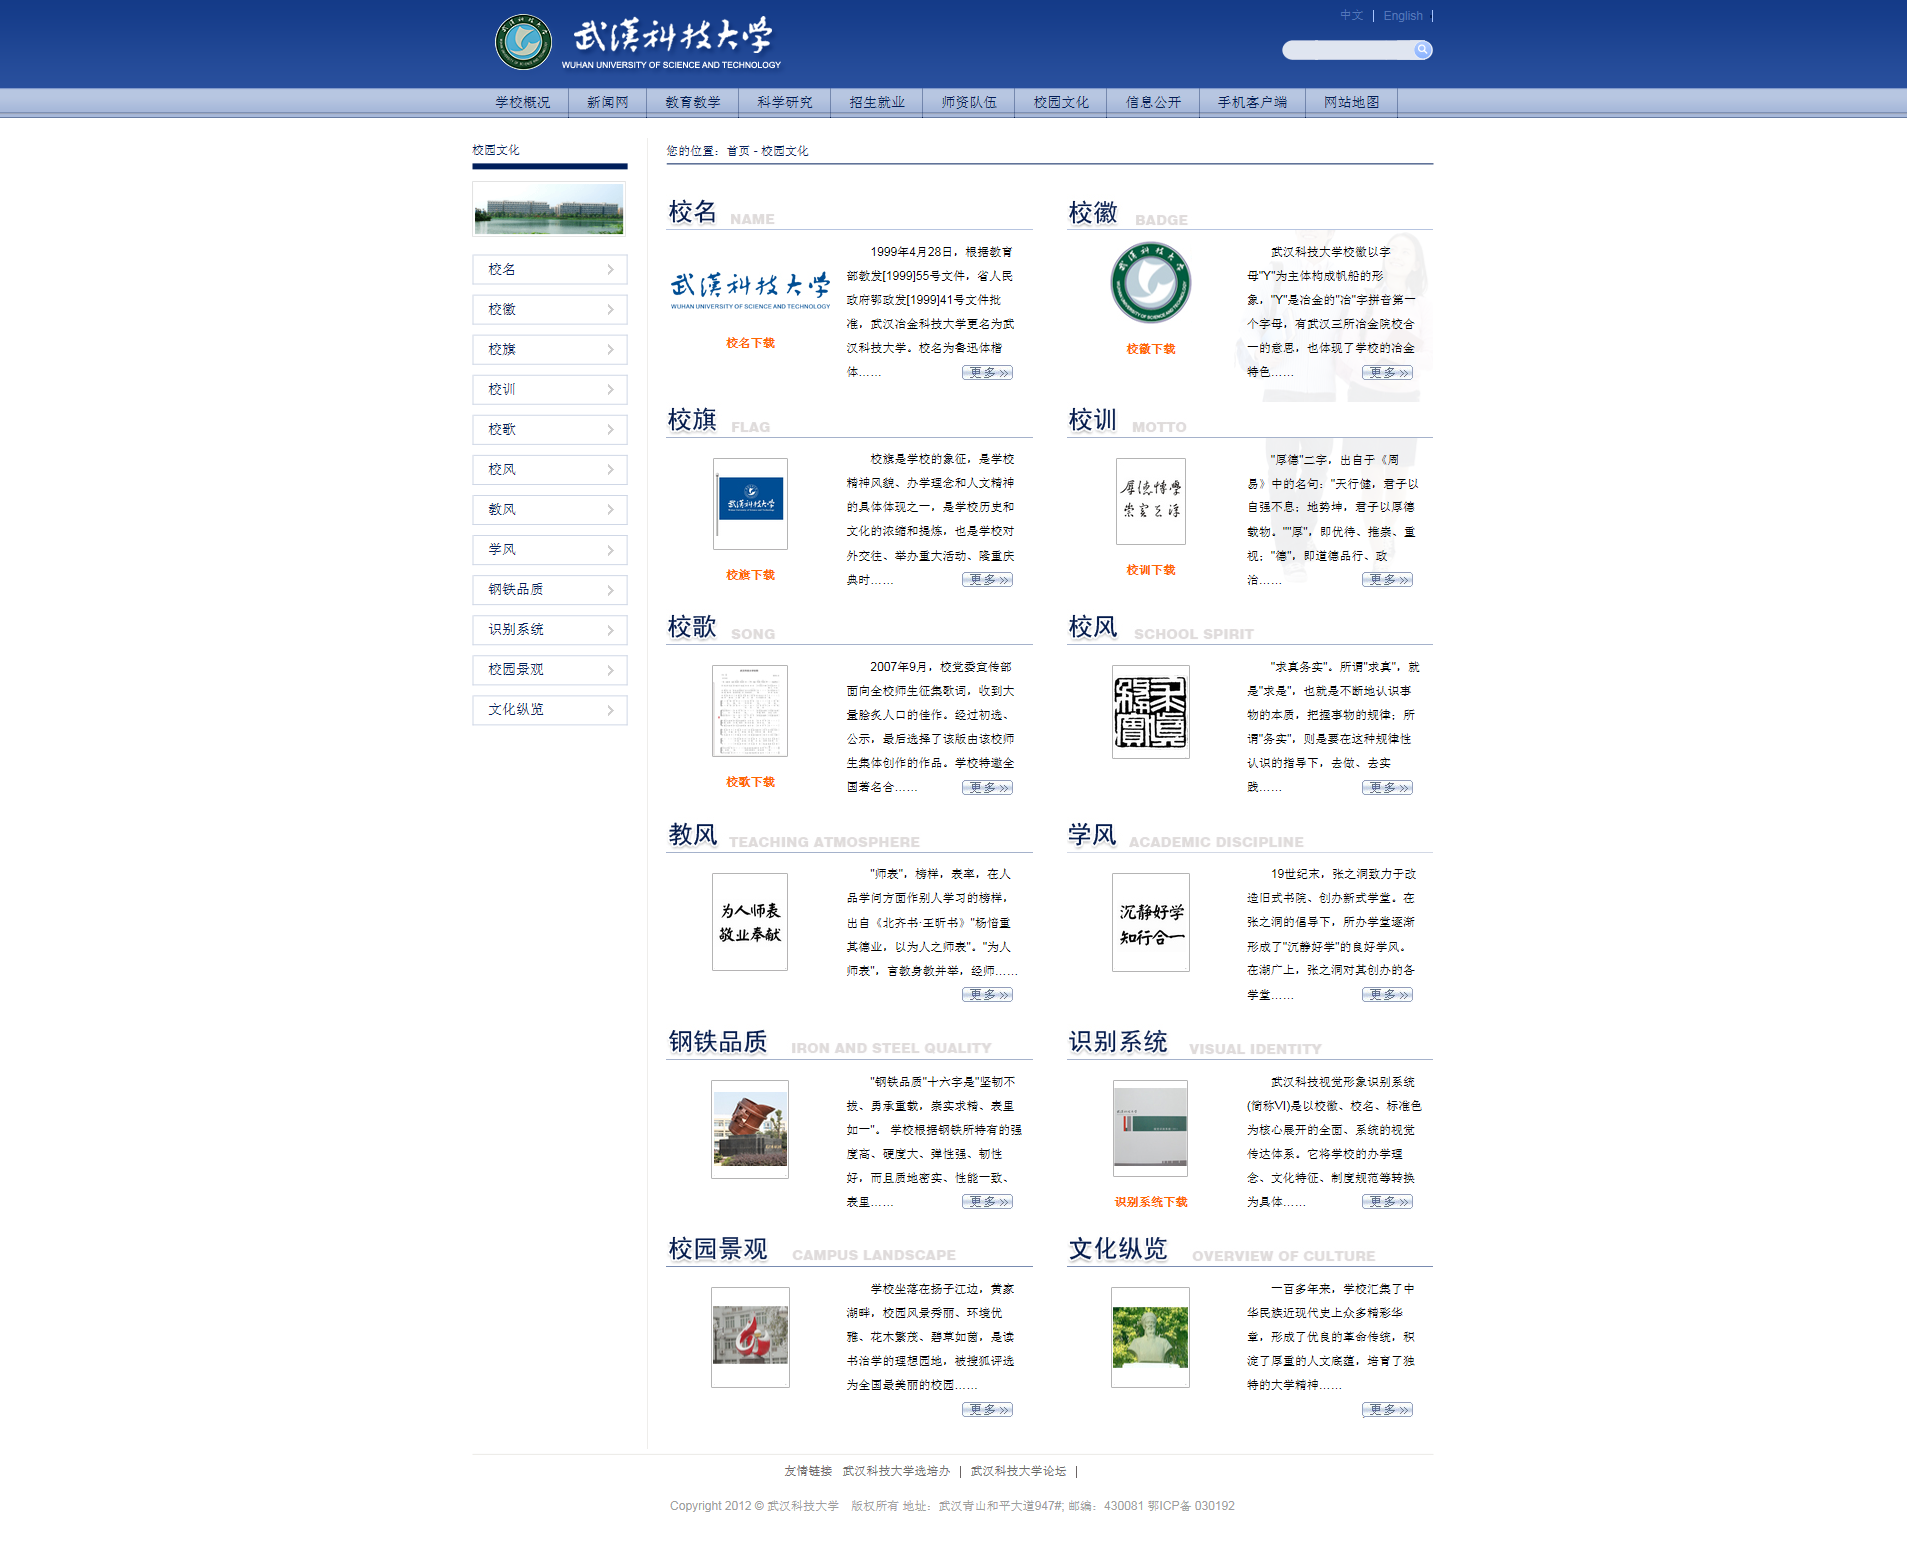
Task: Click the bust statue photo under 文化纵览
Action: (1150, 1337)
